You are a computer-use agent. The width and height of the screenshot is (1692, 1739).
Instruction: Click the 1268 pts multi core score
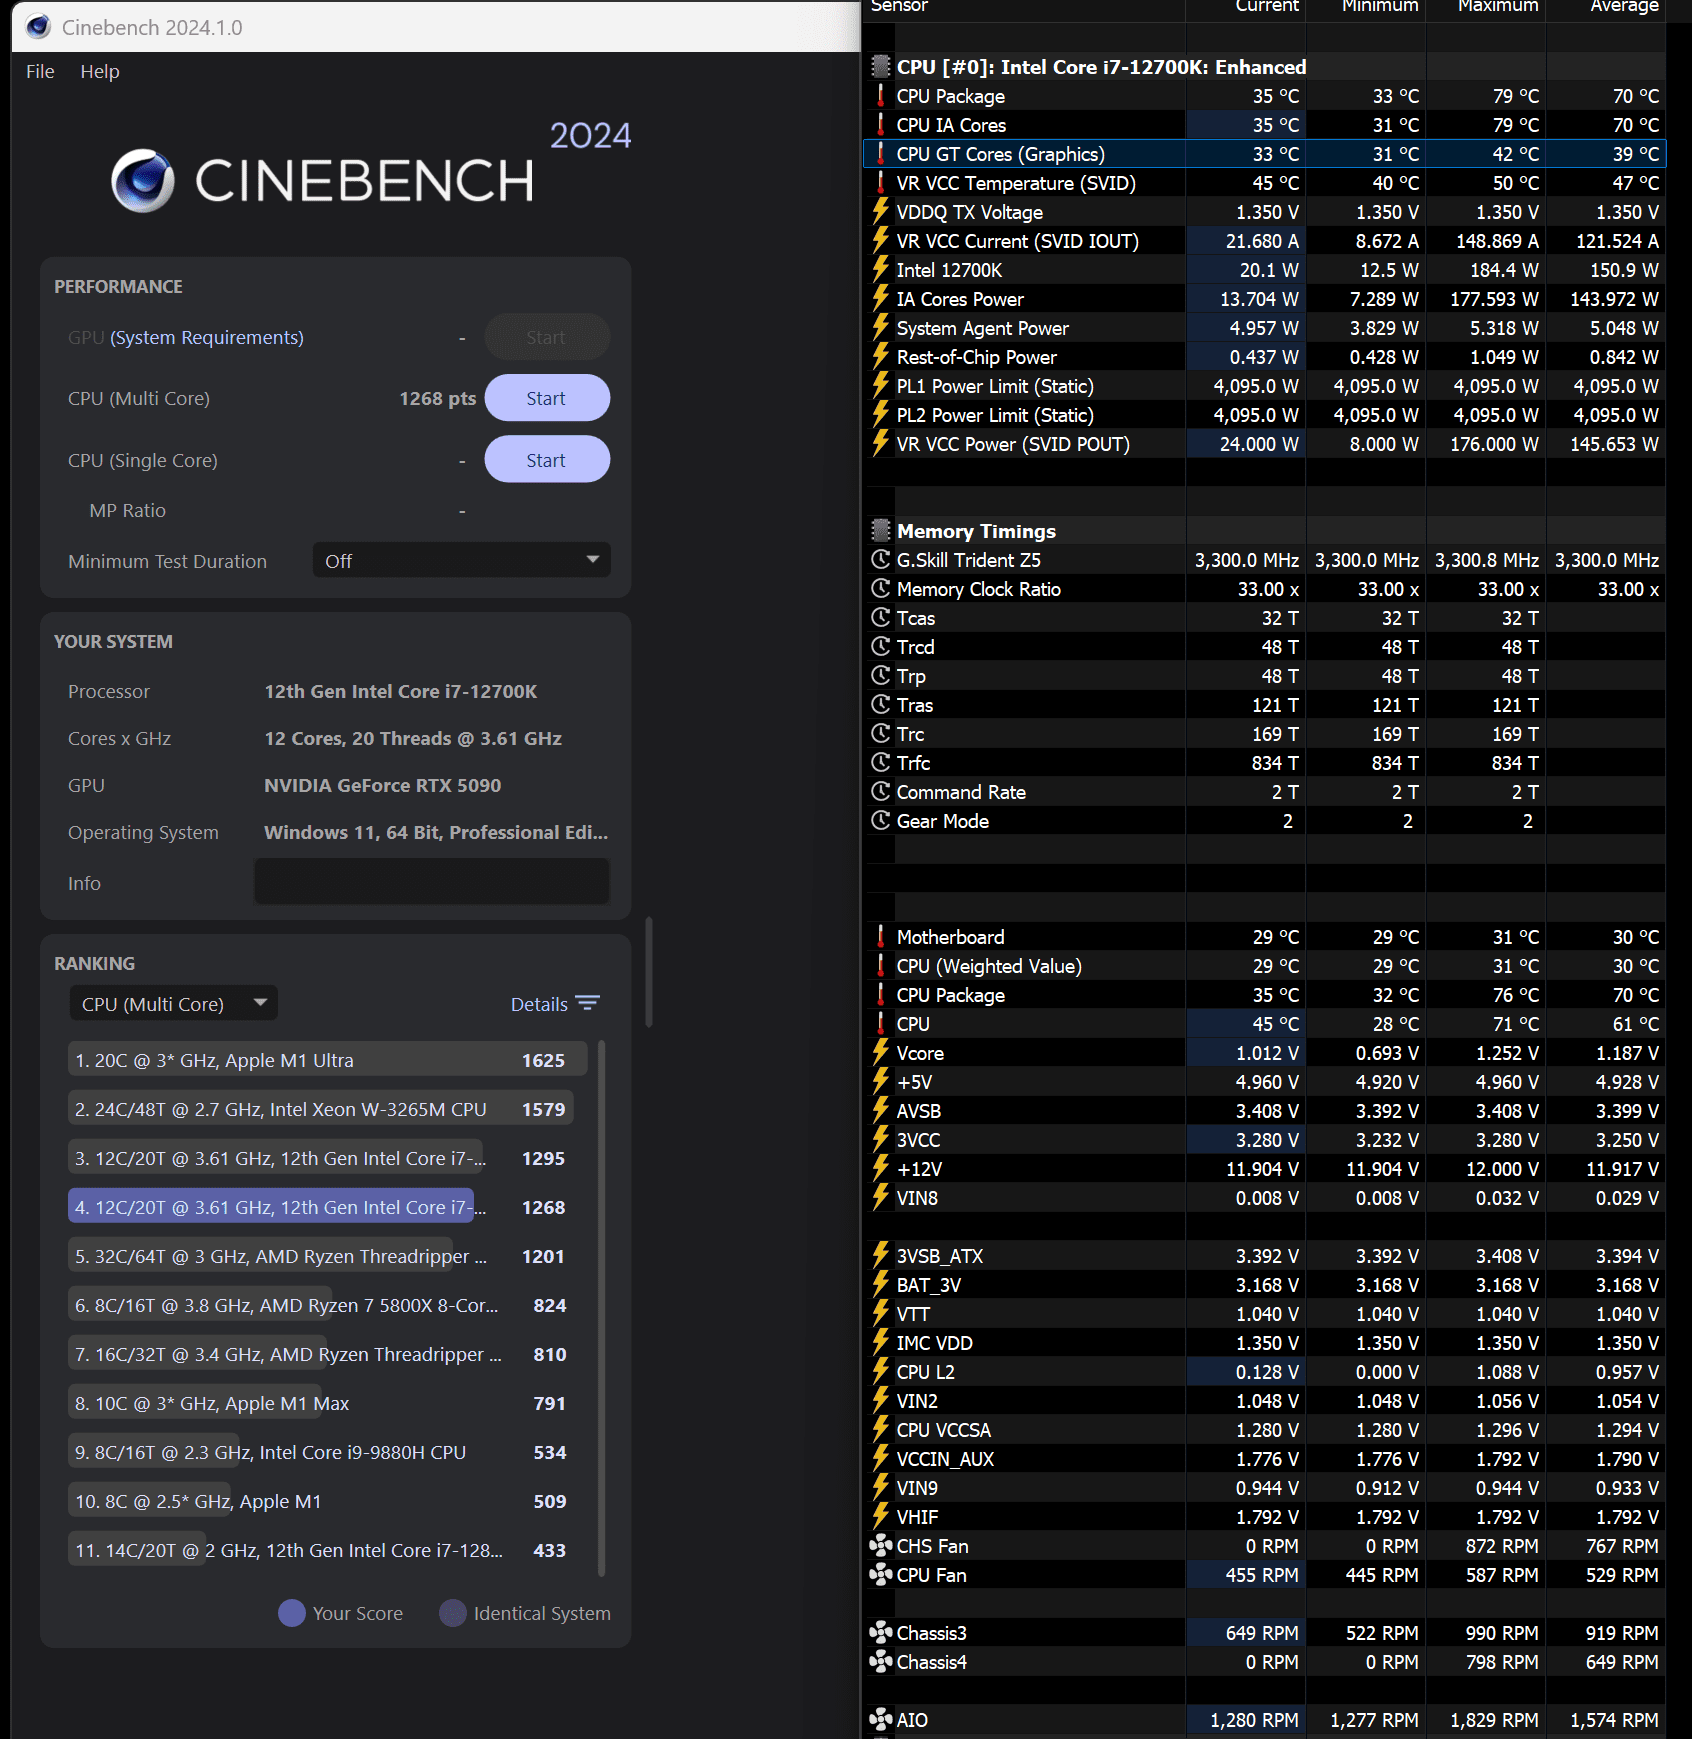[x=438, y=399]
